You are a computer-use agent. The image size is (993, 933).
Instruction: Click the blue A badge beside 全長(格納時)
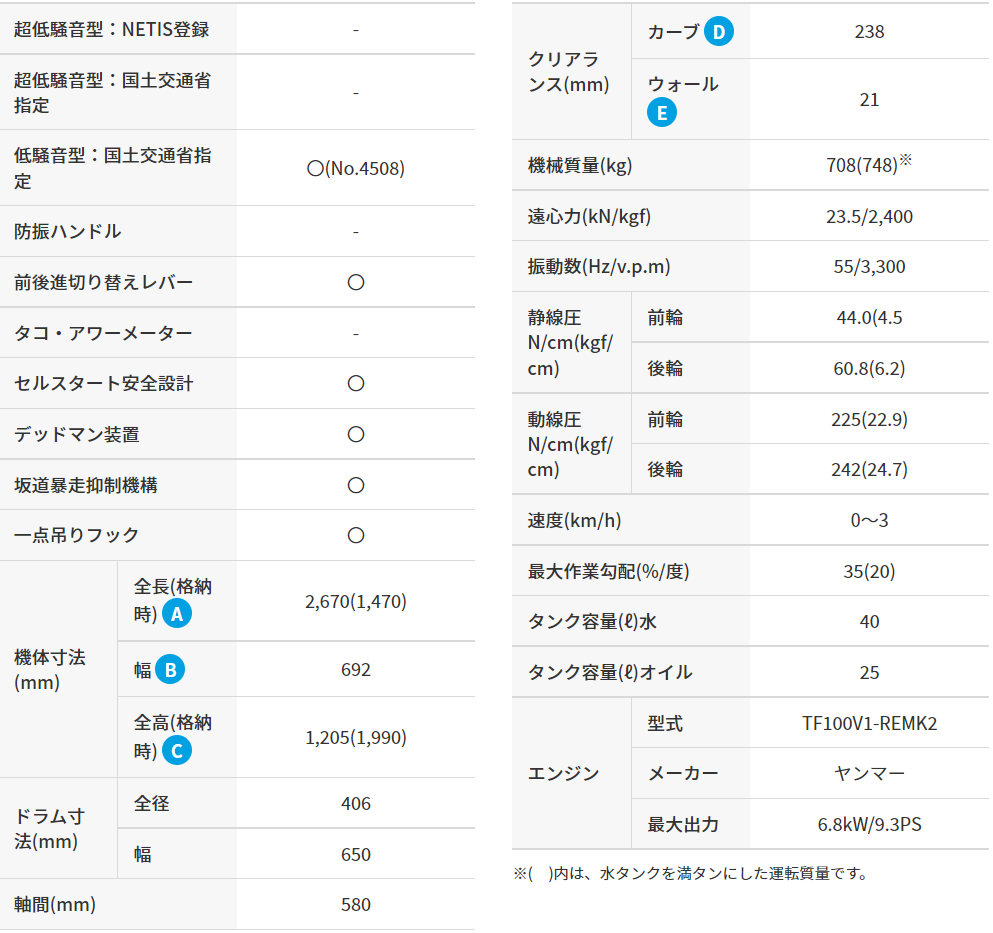point(176,615)
